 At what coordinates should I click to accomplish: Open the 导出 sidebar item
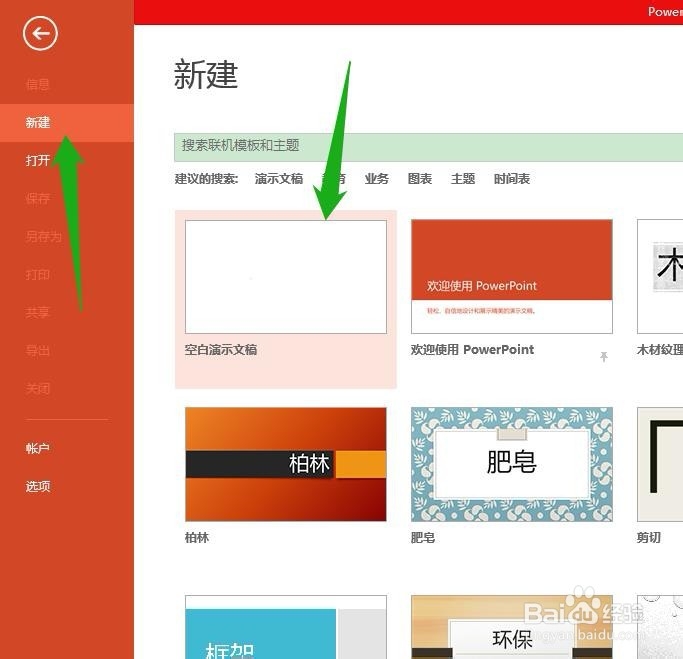37,351
